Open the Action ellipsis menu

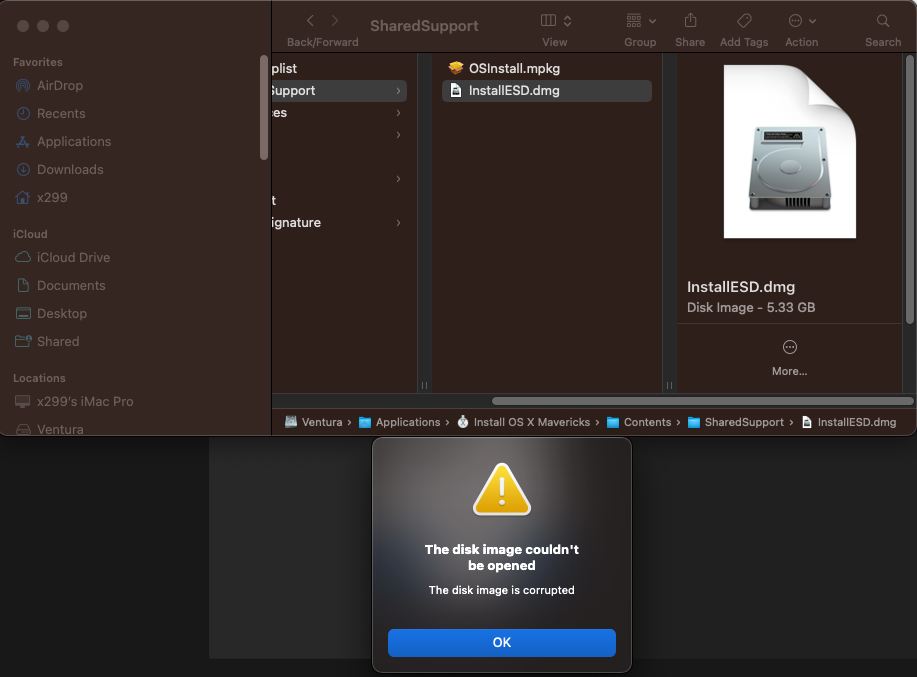point(795,21)
